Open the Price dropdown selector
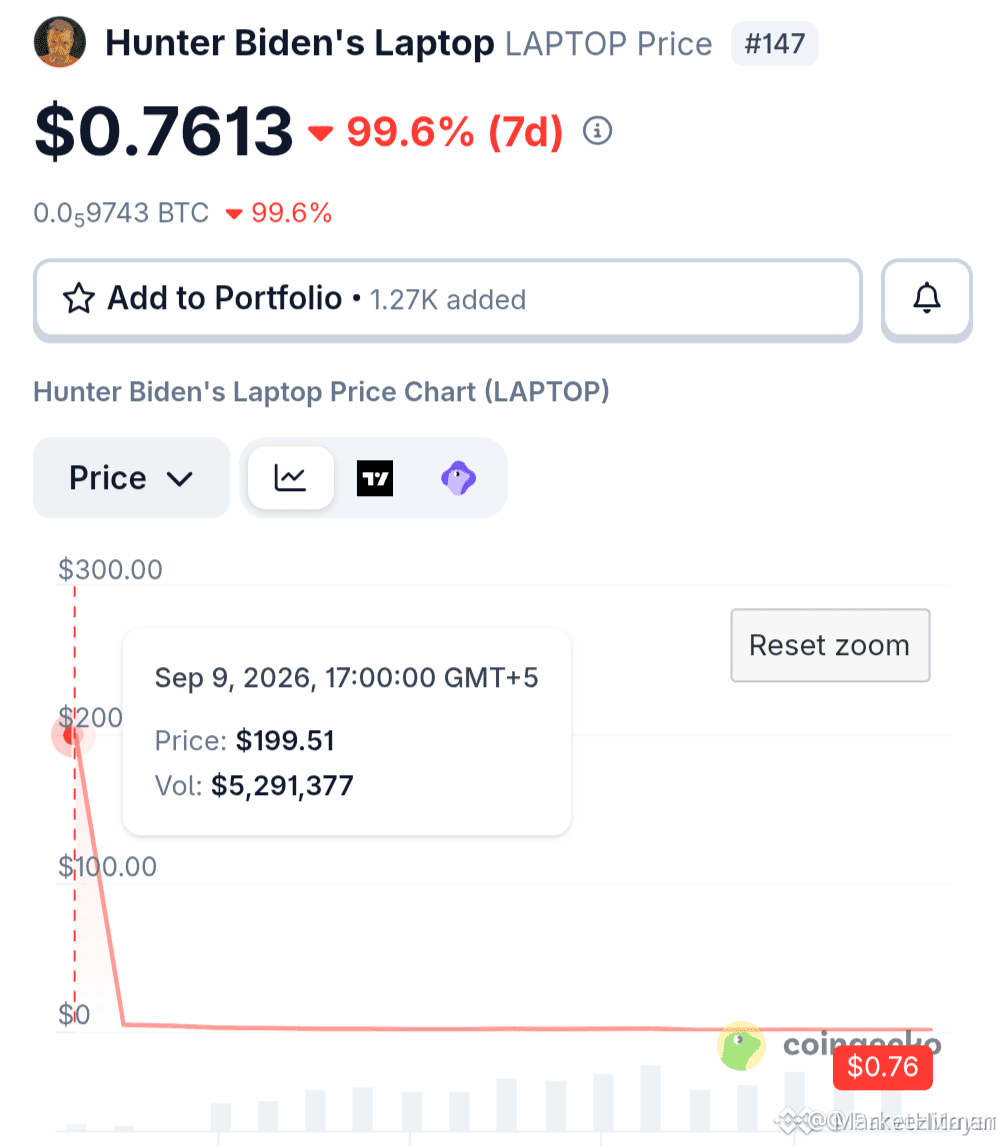The height and width of the screenshot is (1146, 1004). (132, 478)
